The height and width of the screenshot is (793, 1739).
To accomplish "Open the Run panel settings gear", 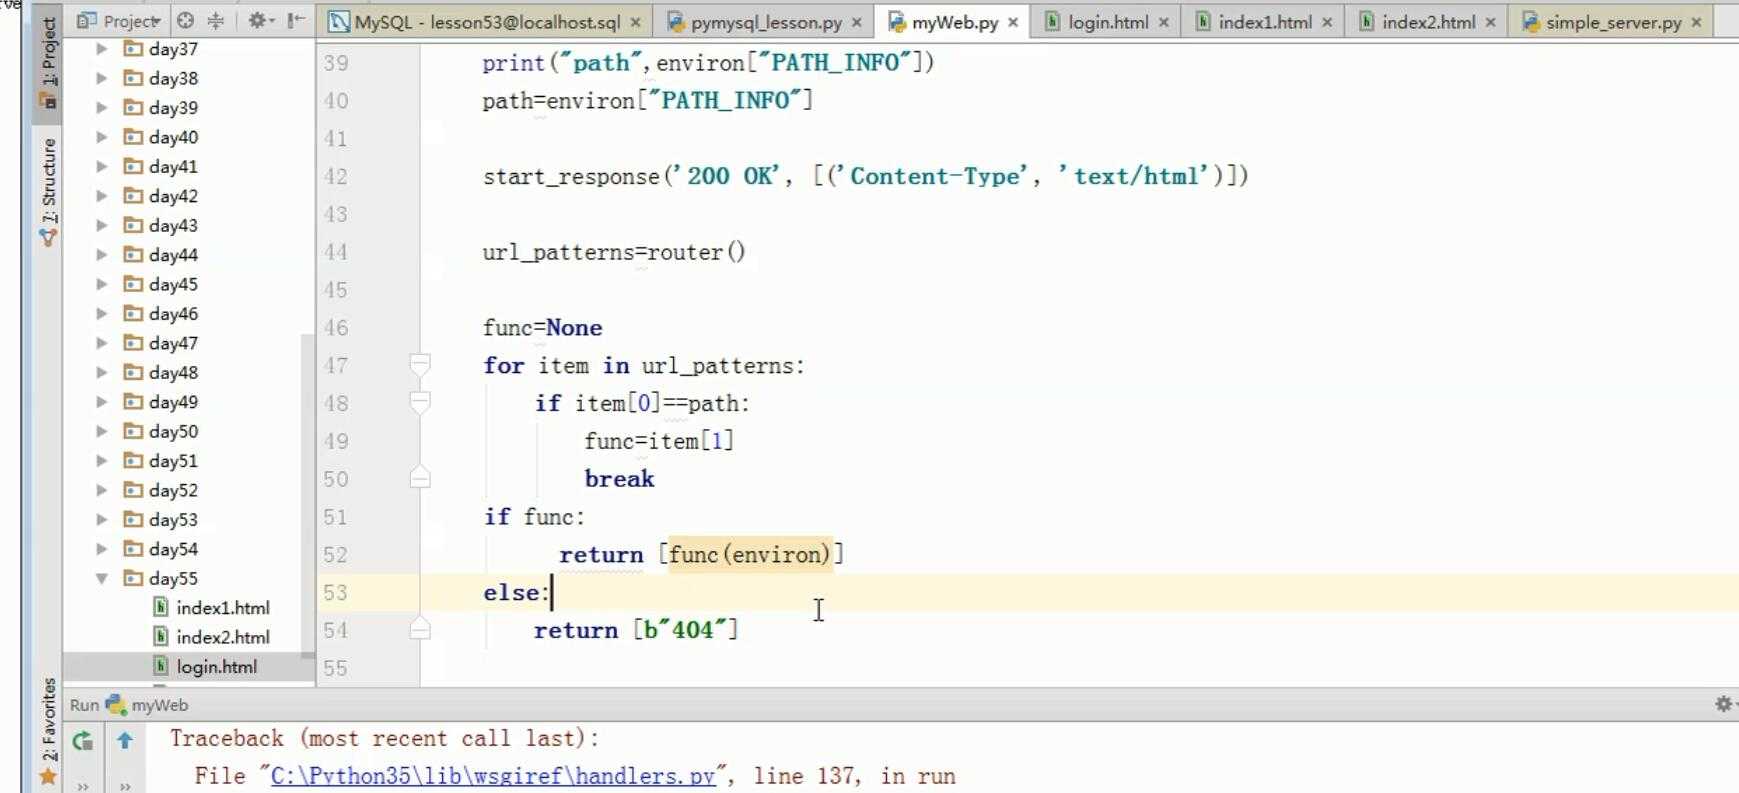I will tap(1723, 704).
